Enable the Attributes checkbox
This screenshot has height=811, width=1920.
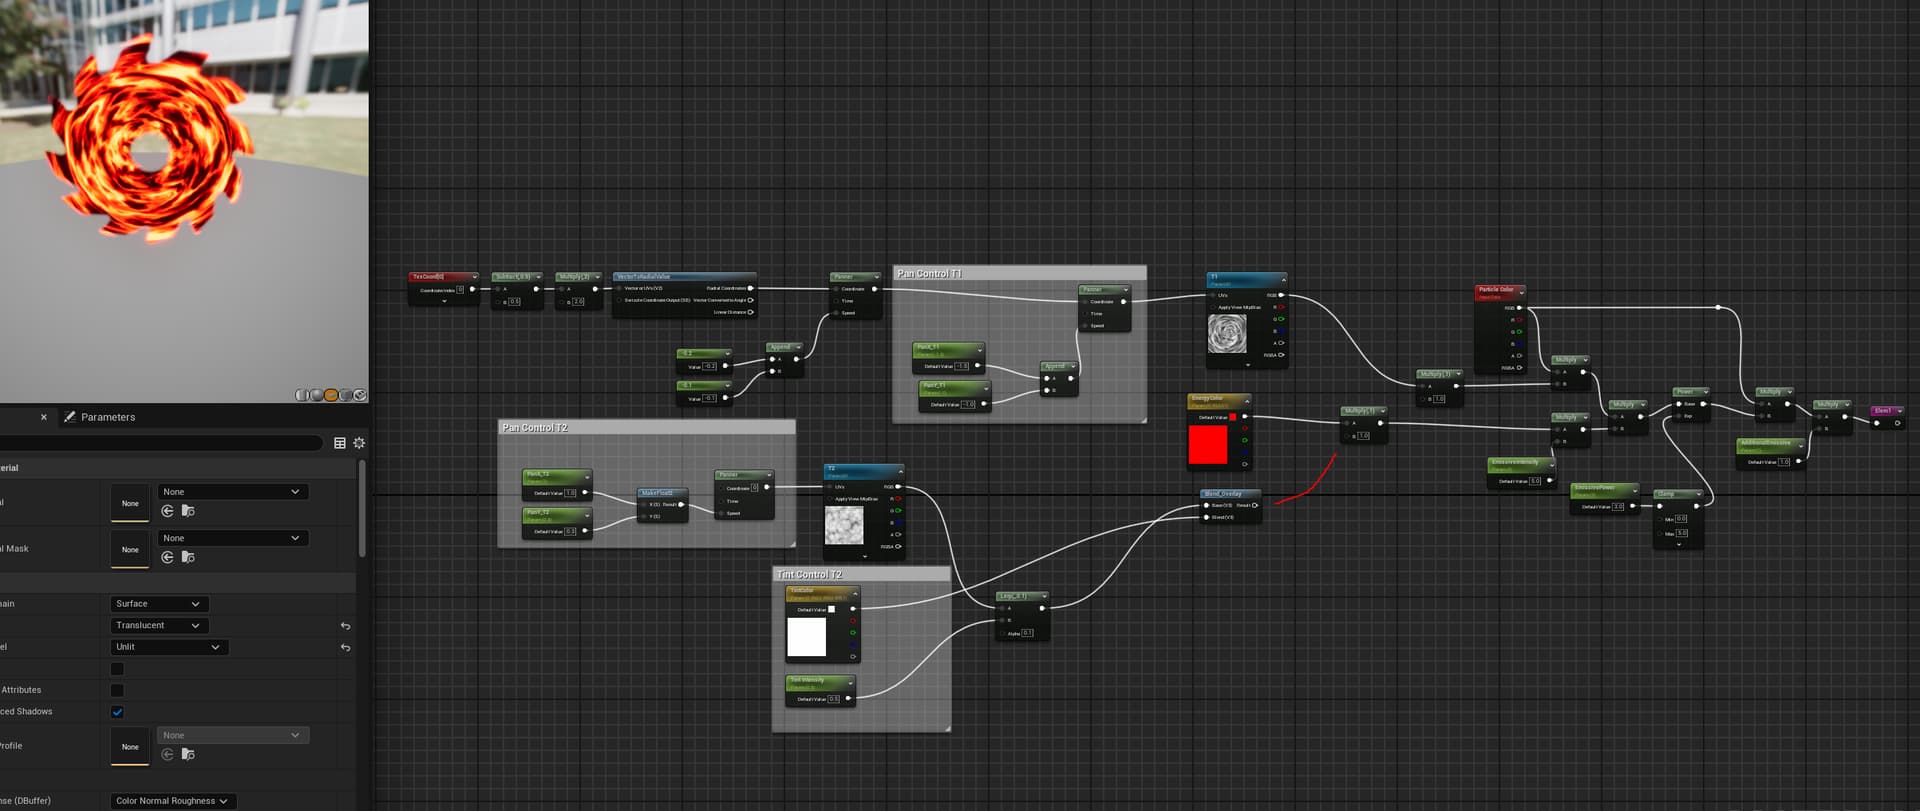117,690
